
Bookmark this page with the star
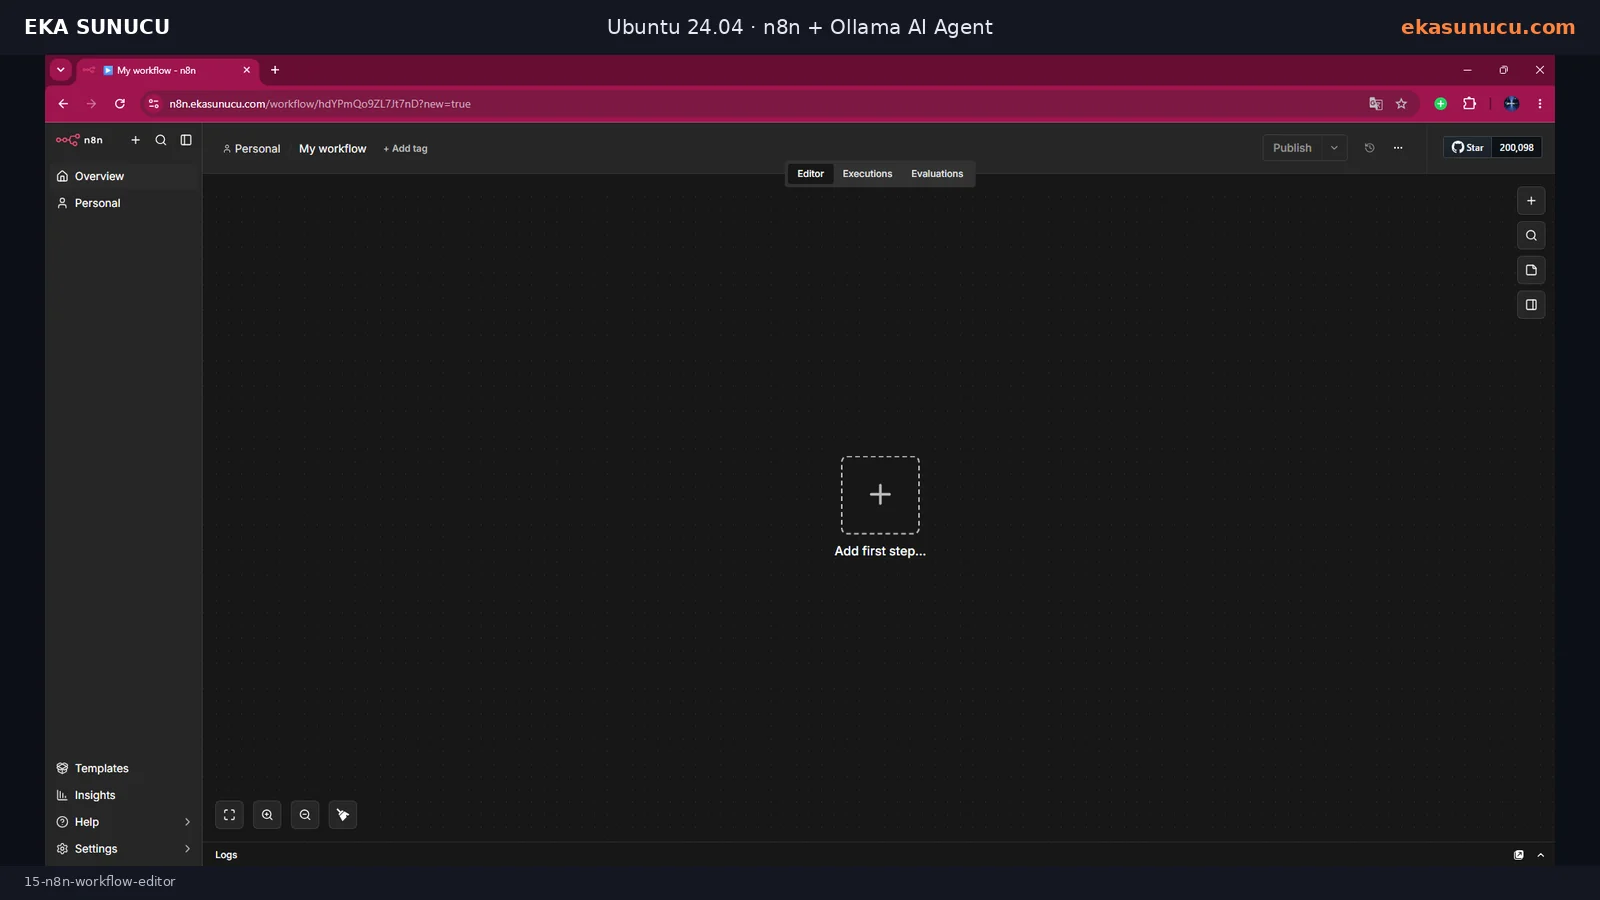(1402, 104)
